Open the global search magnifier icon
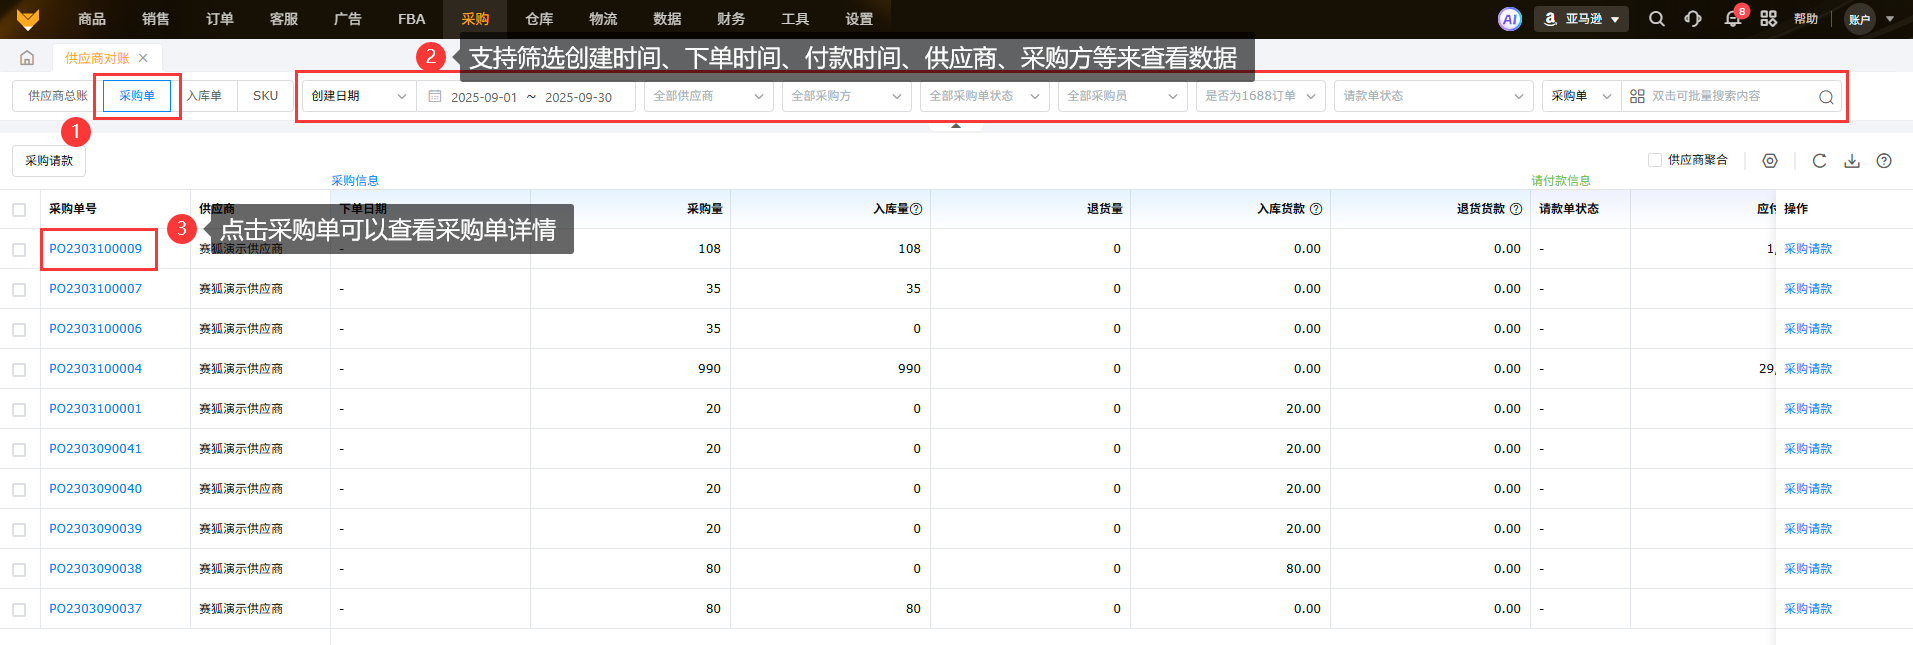Screen dimensions: 1913x645 [1657, 19]
